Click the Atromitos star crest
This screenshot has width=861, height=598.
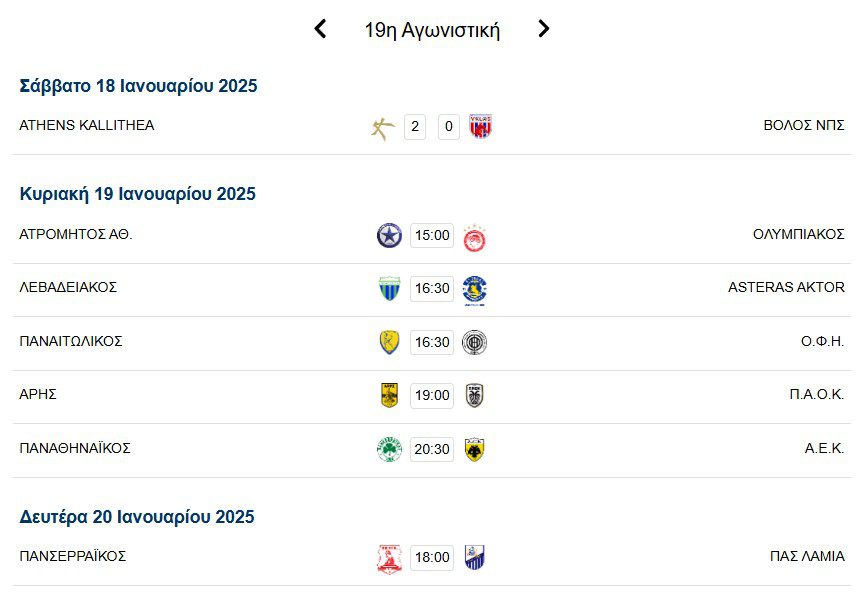coord(389,236)
